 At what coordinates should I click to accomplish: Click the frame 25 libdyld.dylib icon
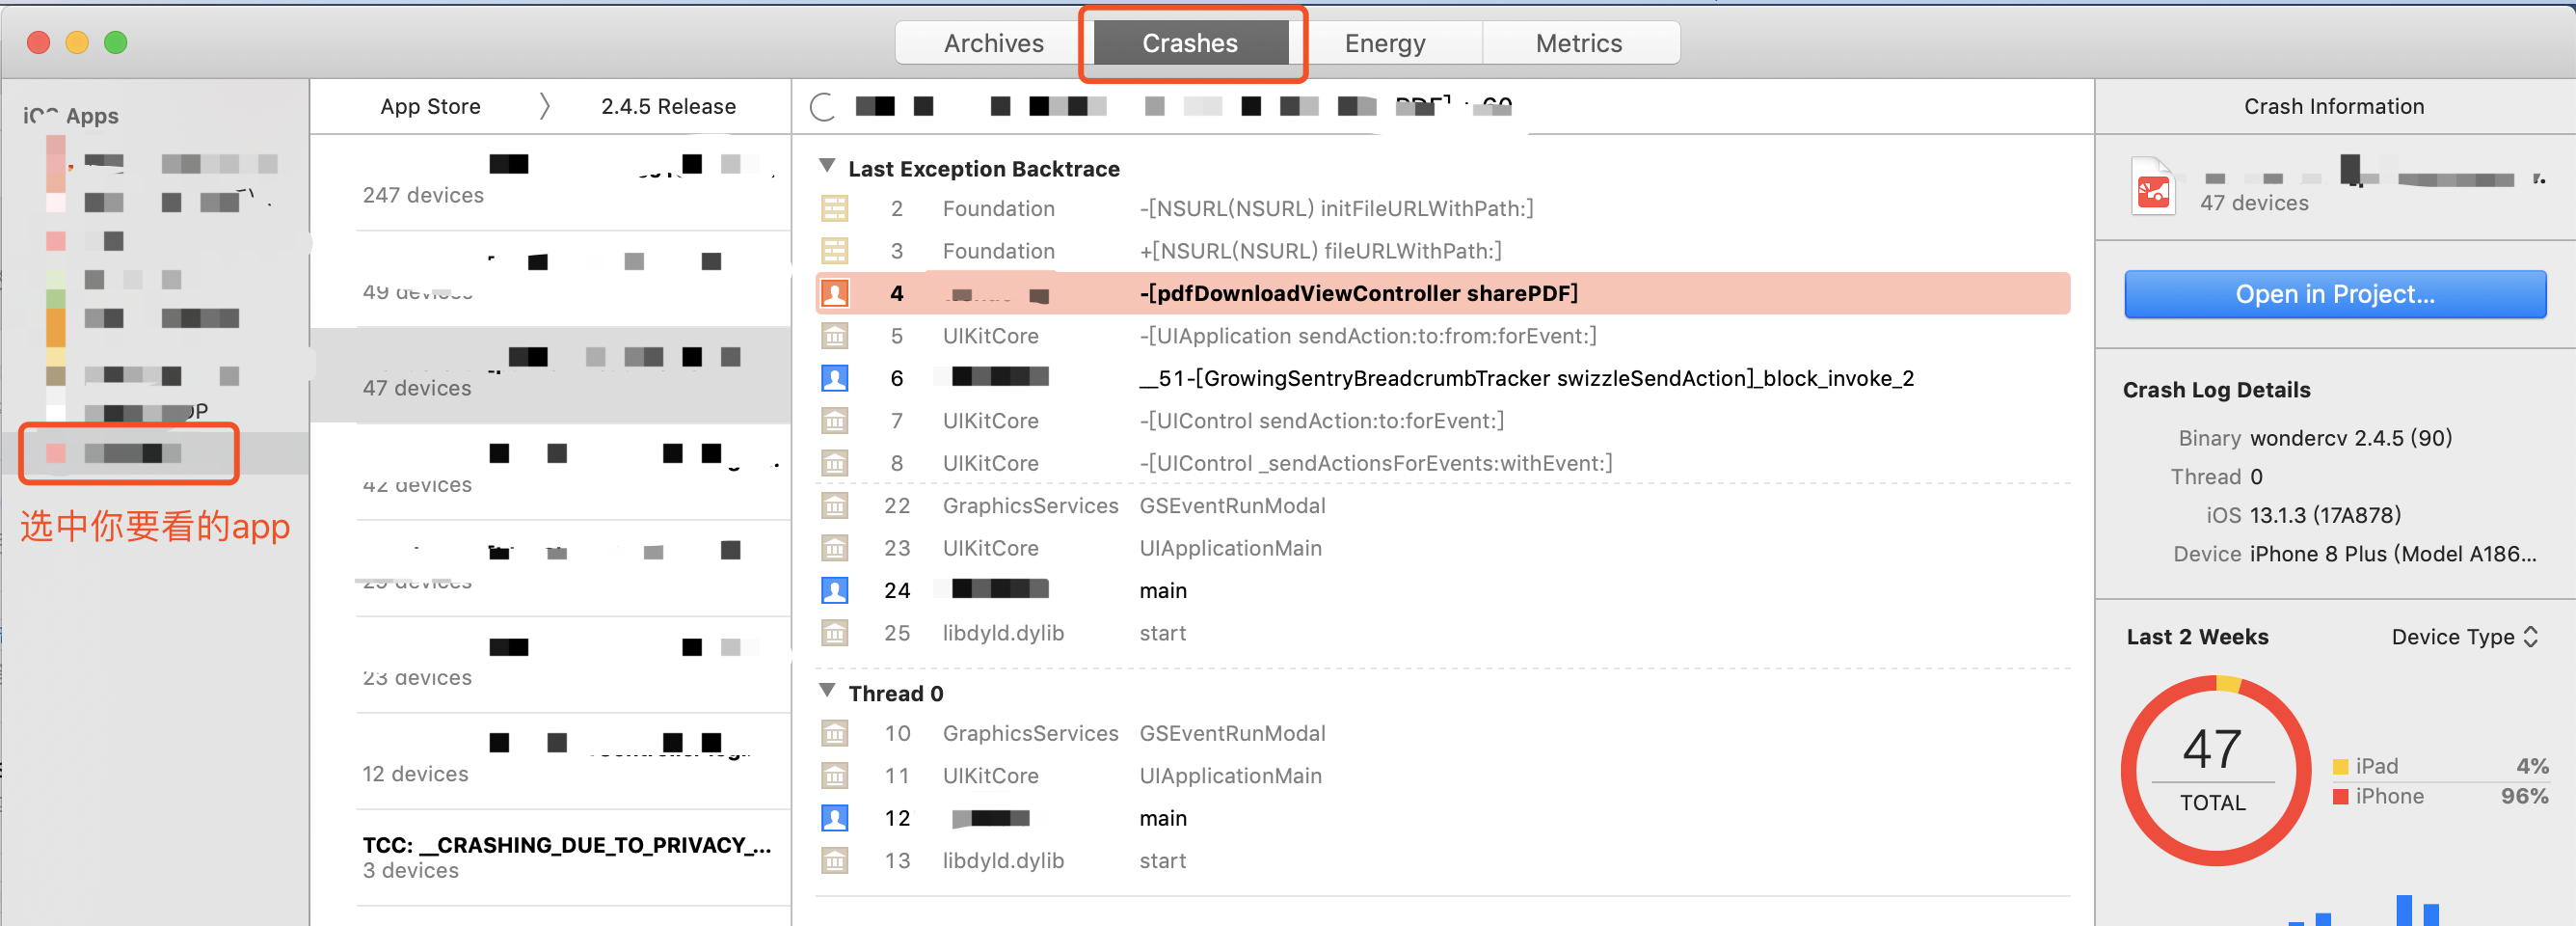835,633
